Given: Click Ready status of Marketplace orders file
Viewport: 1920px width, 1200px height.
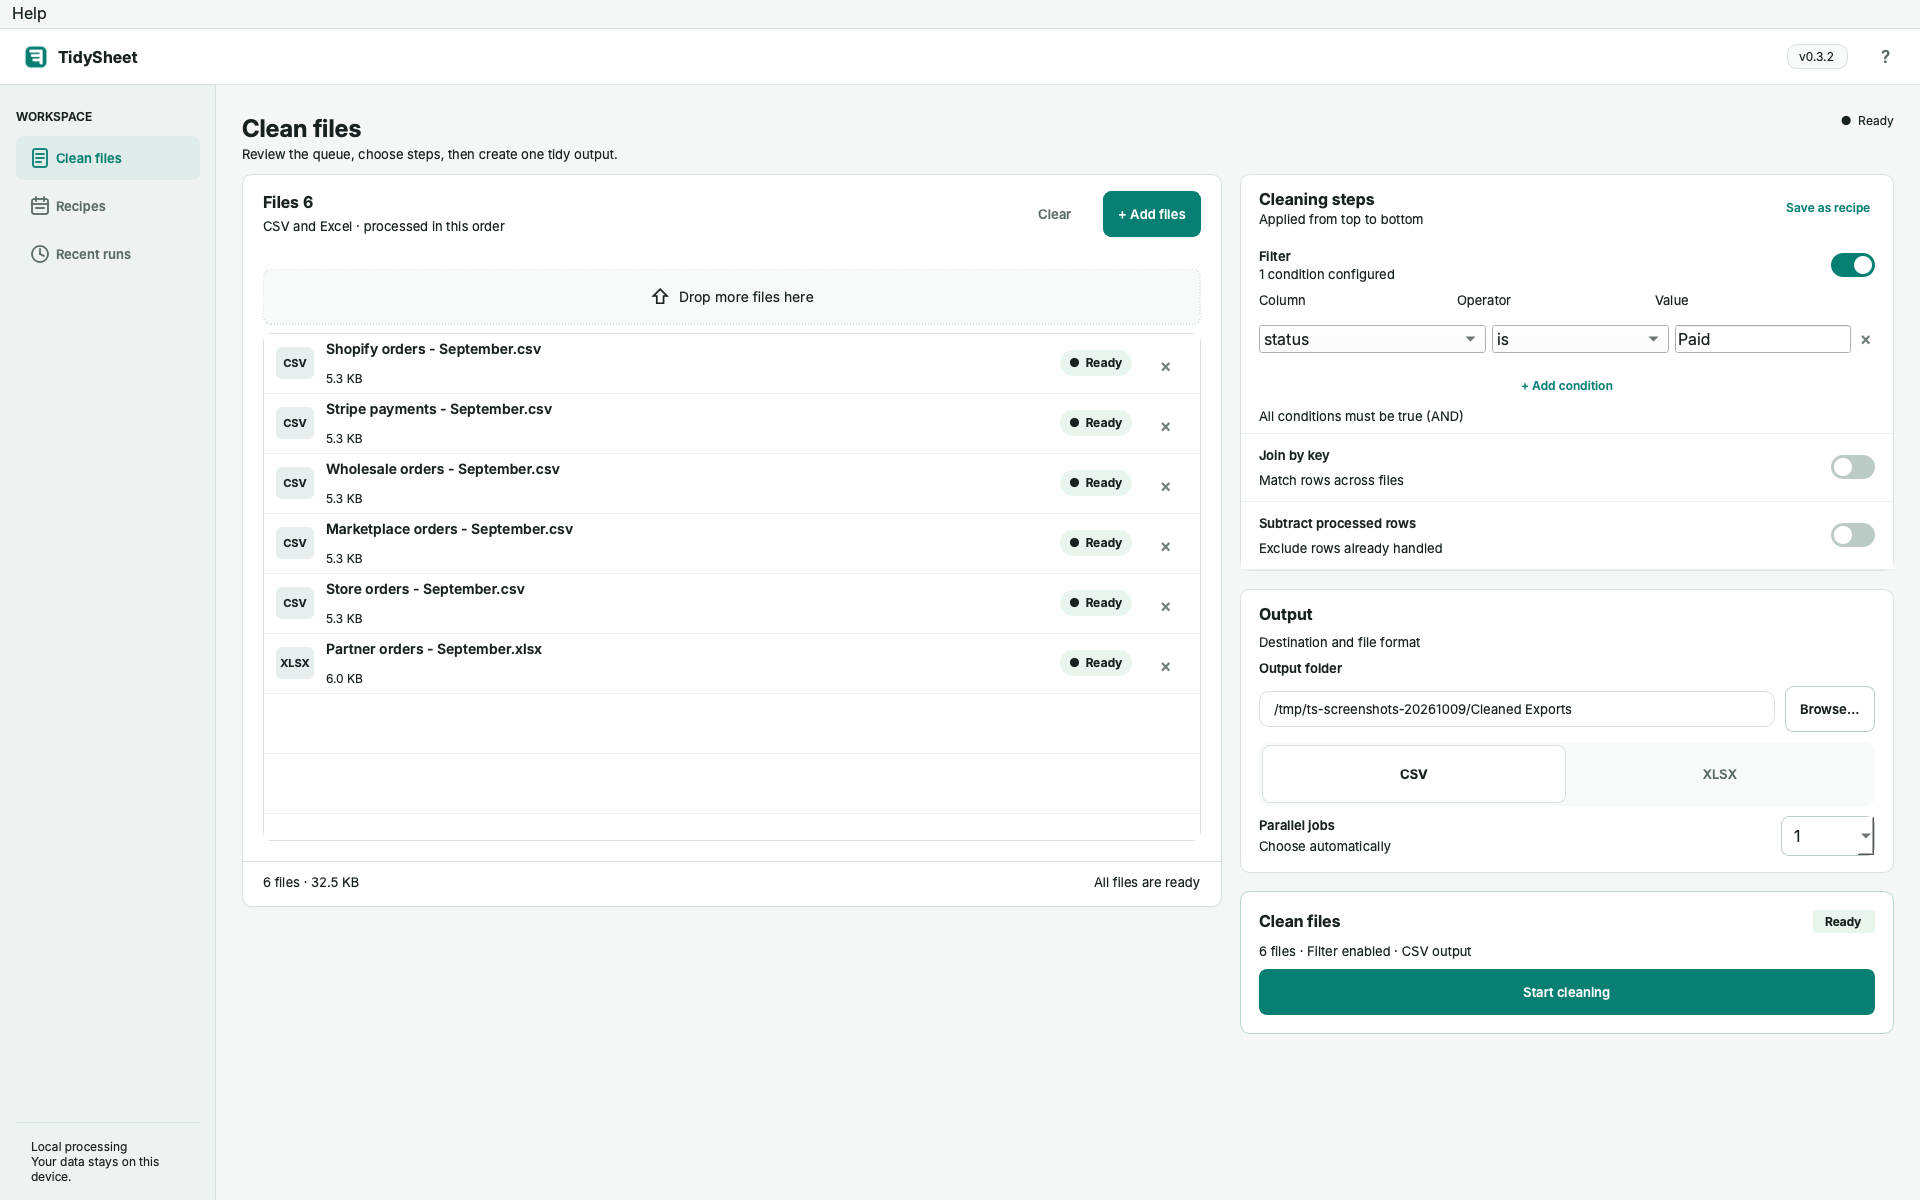Looking at the screenshot, I should (x=1096, y=543).
